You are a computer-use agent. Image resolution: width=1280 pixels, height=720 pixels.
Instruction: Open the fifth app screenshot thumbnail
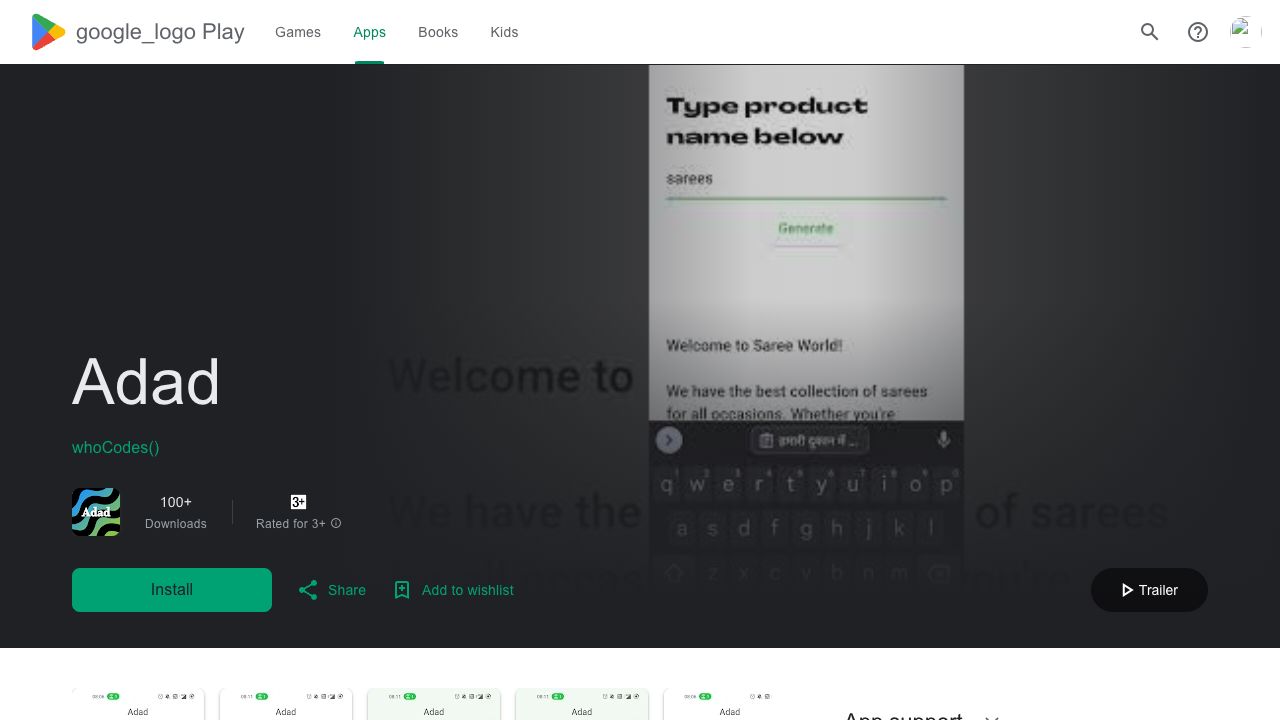point(718,705)
